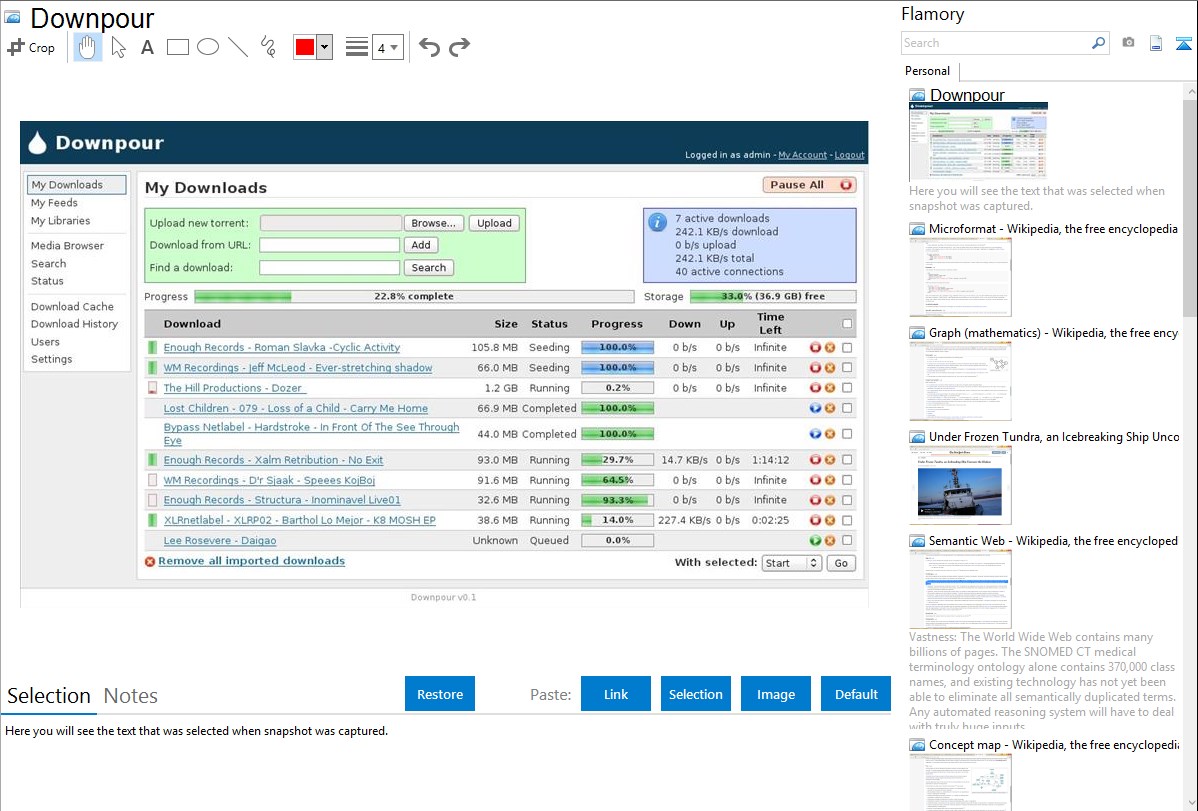This screenshot has height=811, width=1198.
Task: Activate the hand pan tool
Action: point(87,47)
